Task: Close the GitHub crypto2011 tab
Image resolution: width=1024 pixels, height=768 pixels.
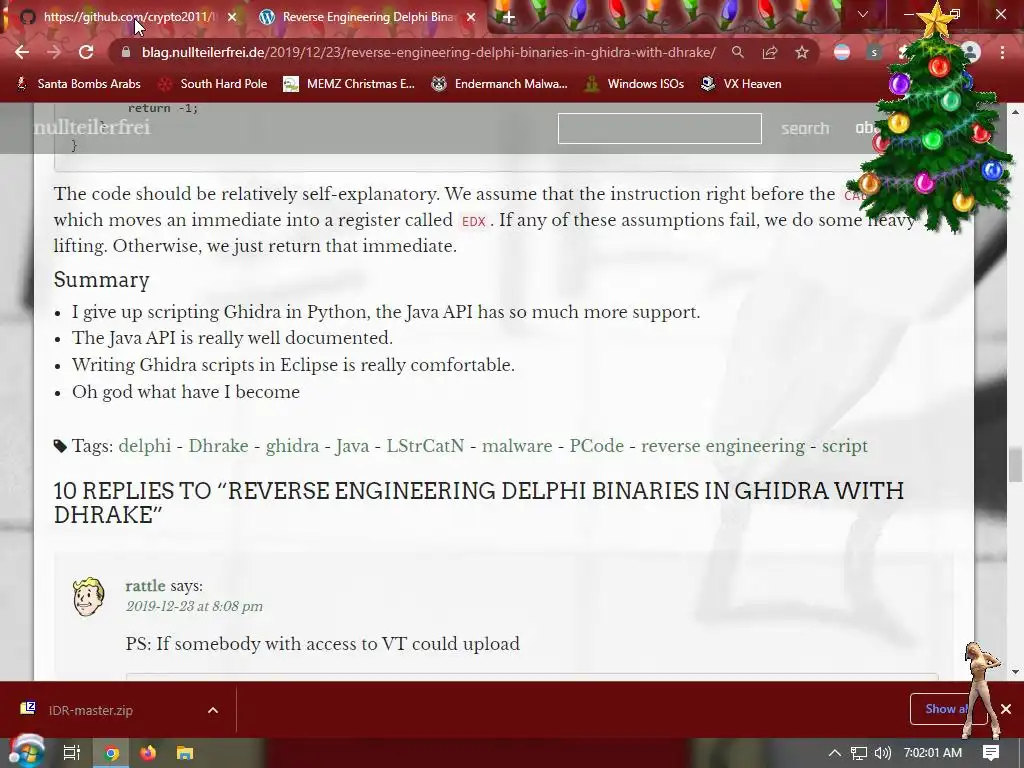Action: tap(232, 17)
